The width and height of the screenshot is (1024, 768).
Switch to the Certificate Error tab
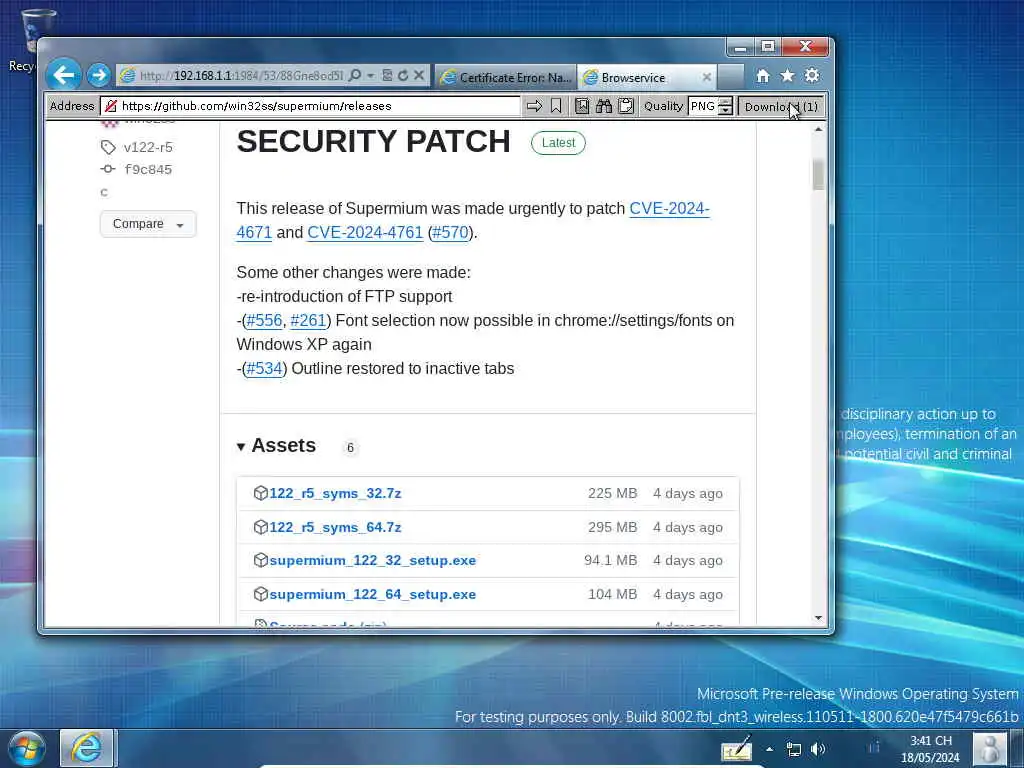click(x=505, y=77)
